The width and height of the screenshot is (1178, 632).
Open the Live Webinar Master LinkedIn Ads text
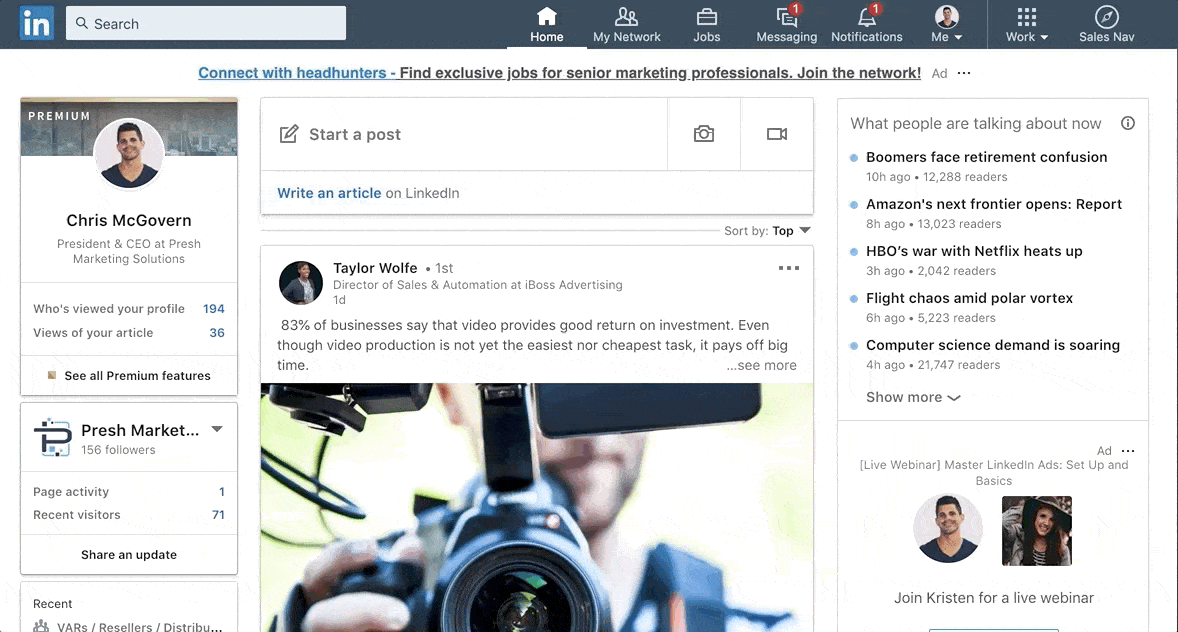point(993,473)
